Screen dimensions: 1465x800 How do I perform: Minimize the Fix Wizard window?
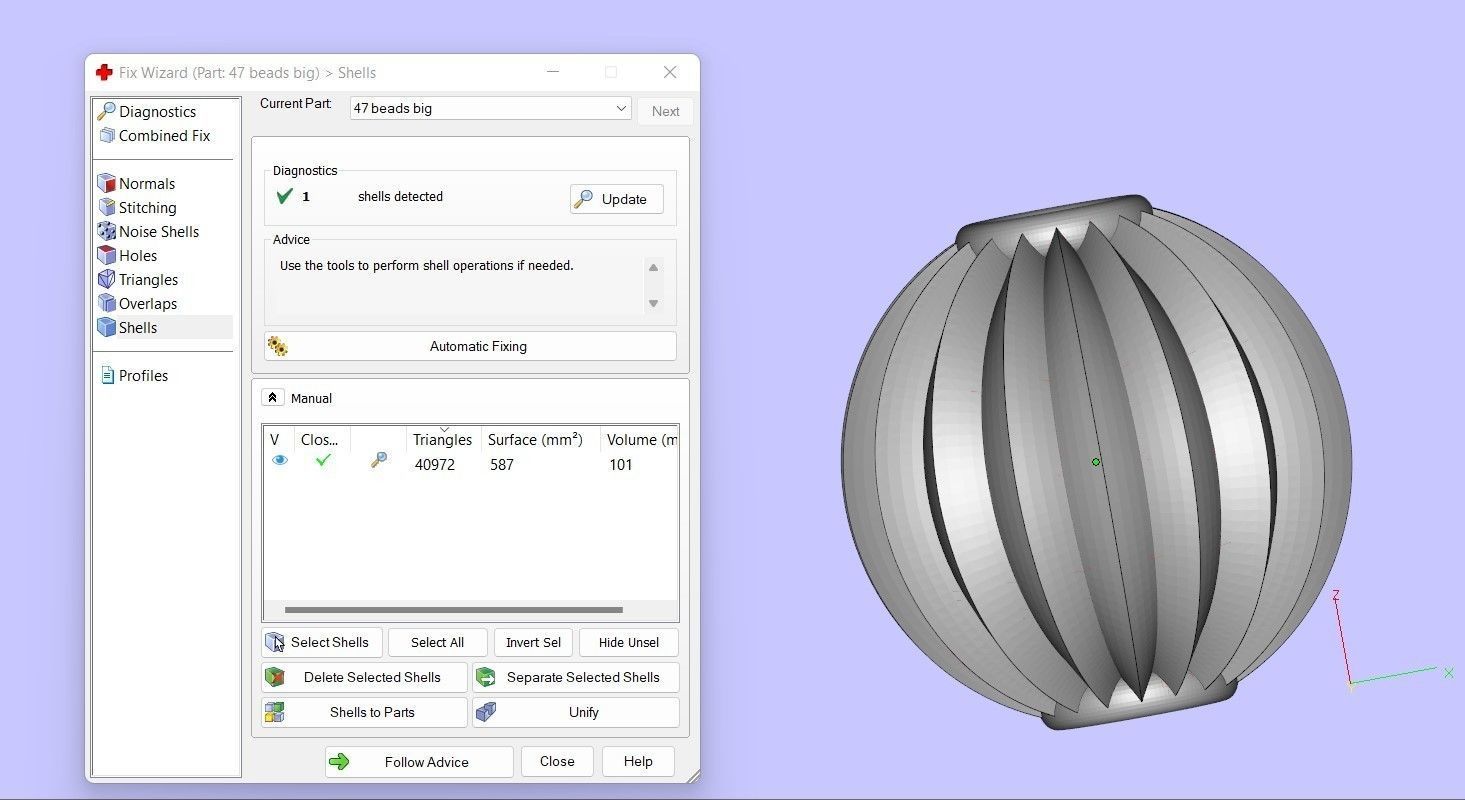(x=552, y=72)
